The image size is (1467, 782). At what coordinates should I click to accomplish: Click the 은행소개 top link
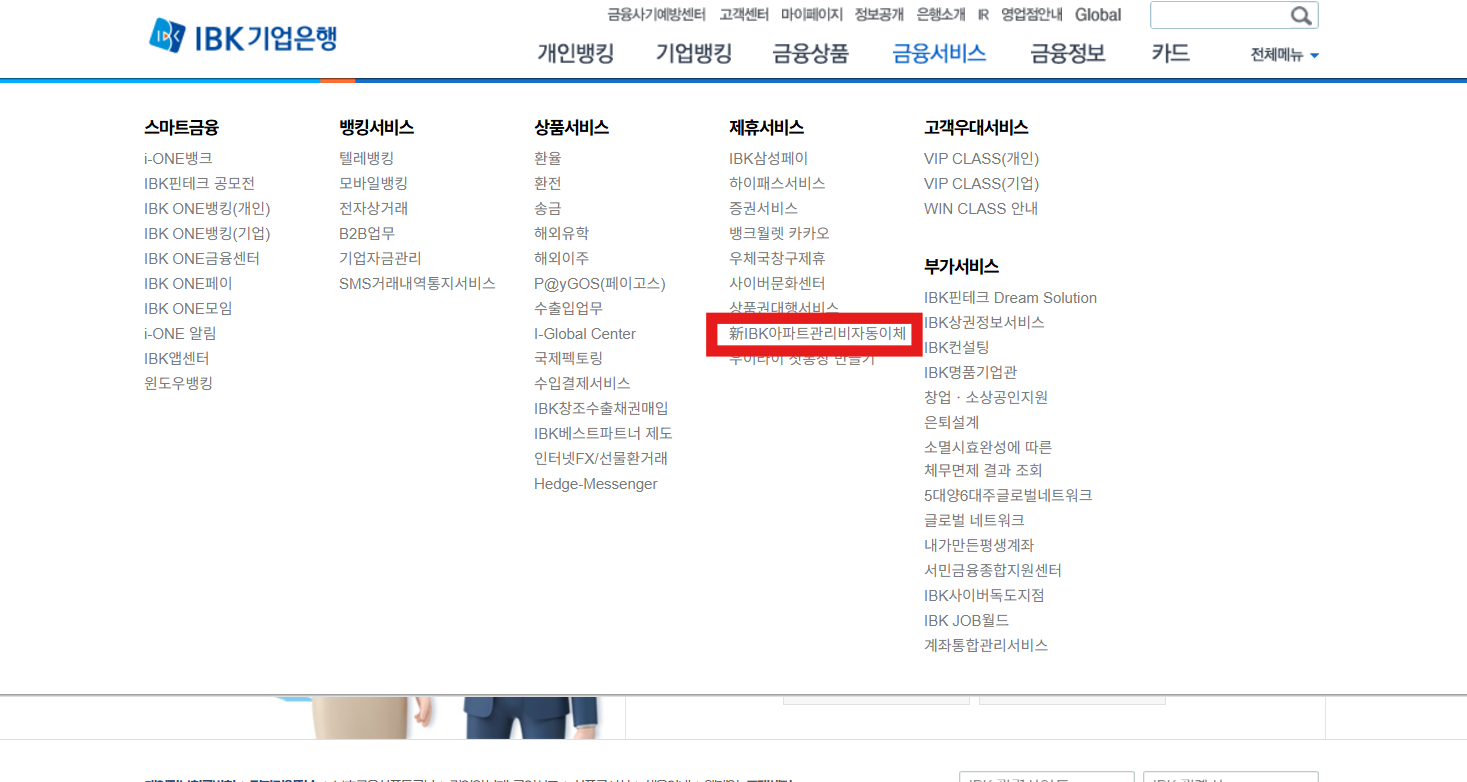point(941,15)
